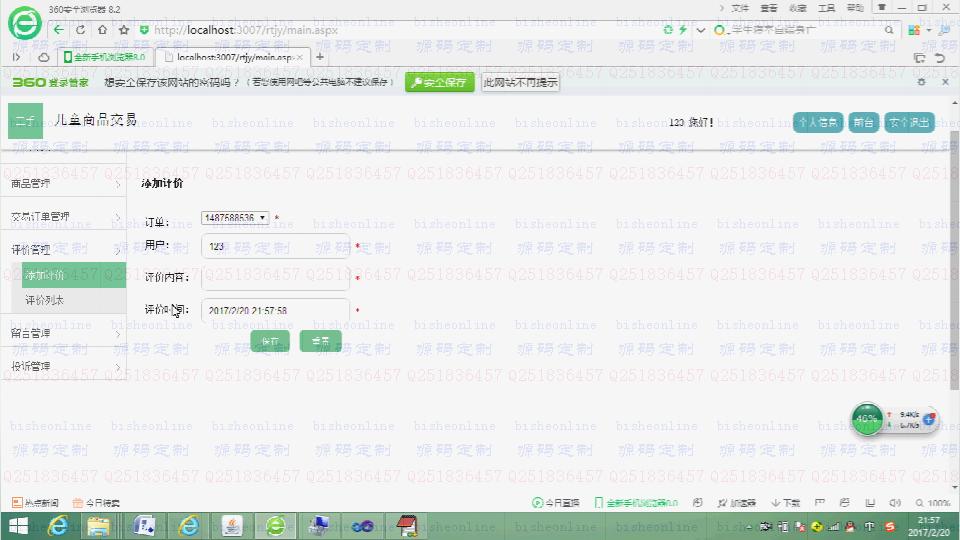960x540 pixels.
Task: Click the green shield security icon in address bar
Action: click(x=144, y=29)
